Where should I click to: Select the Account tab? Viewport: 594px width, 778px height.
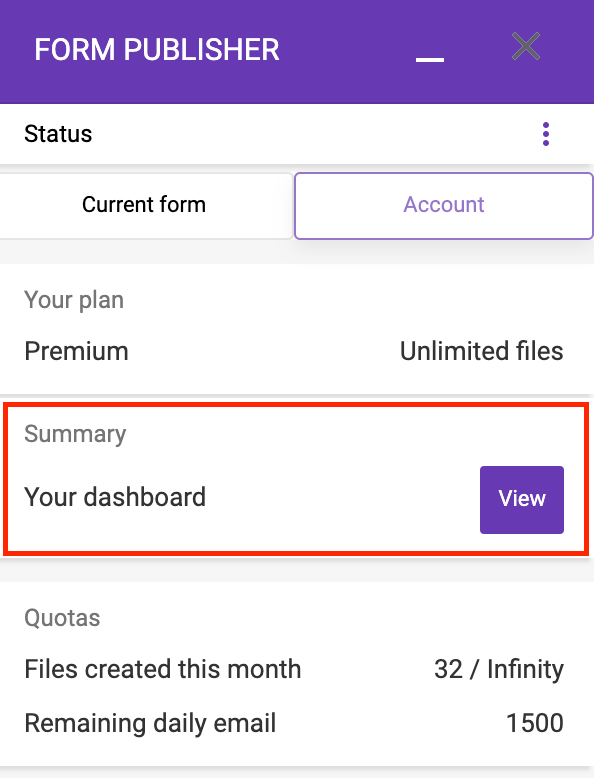[x=444, y=205]
